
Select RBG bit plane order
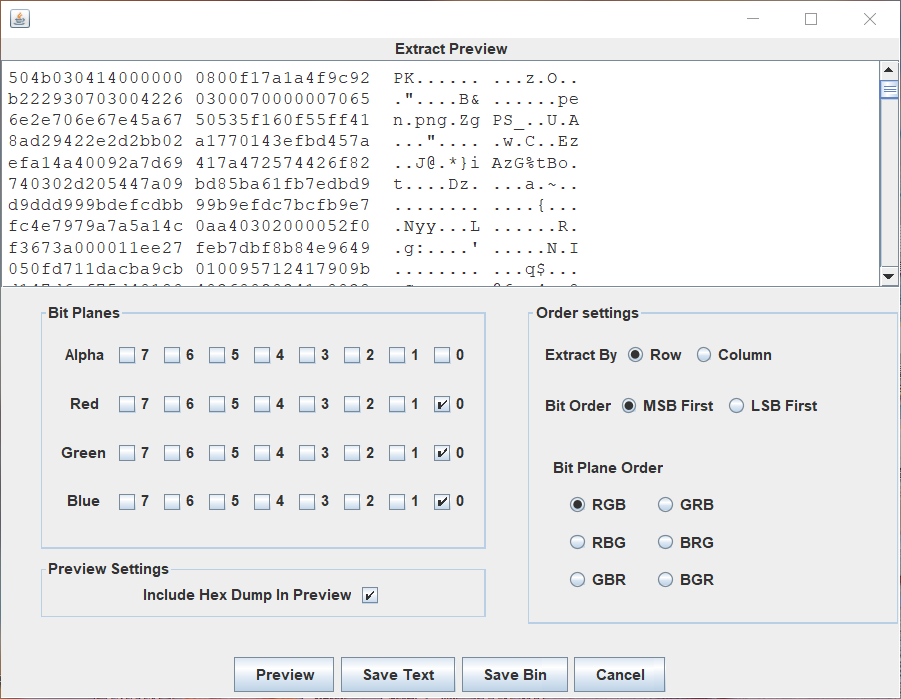(577, 542)
